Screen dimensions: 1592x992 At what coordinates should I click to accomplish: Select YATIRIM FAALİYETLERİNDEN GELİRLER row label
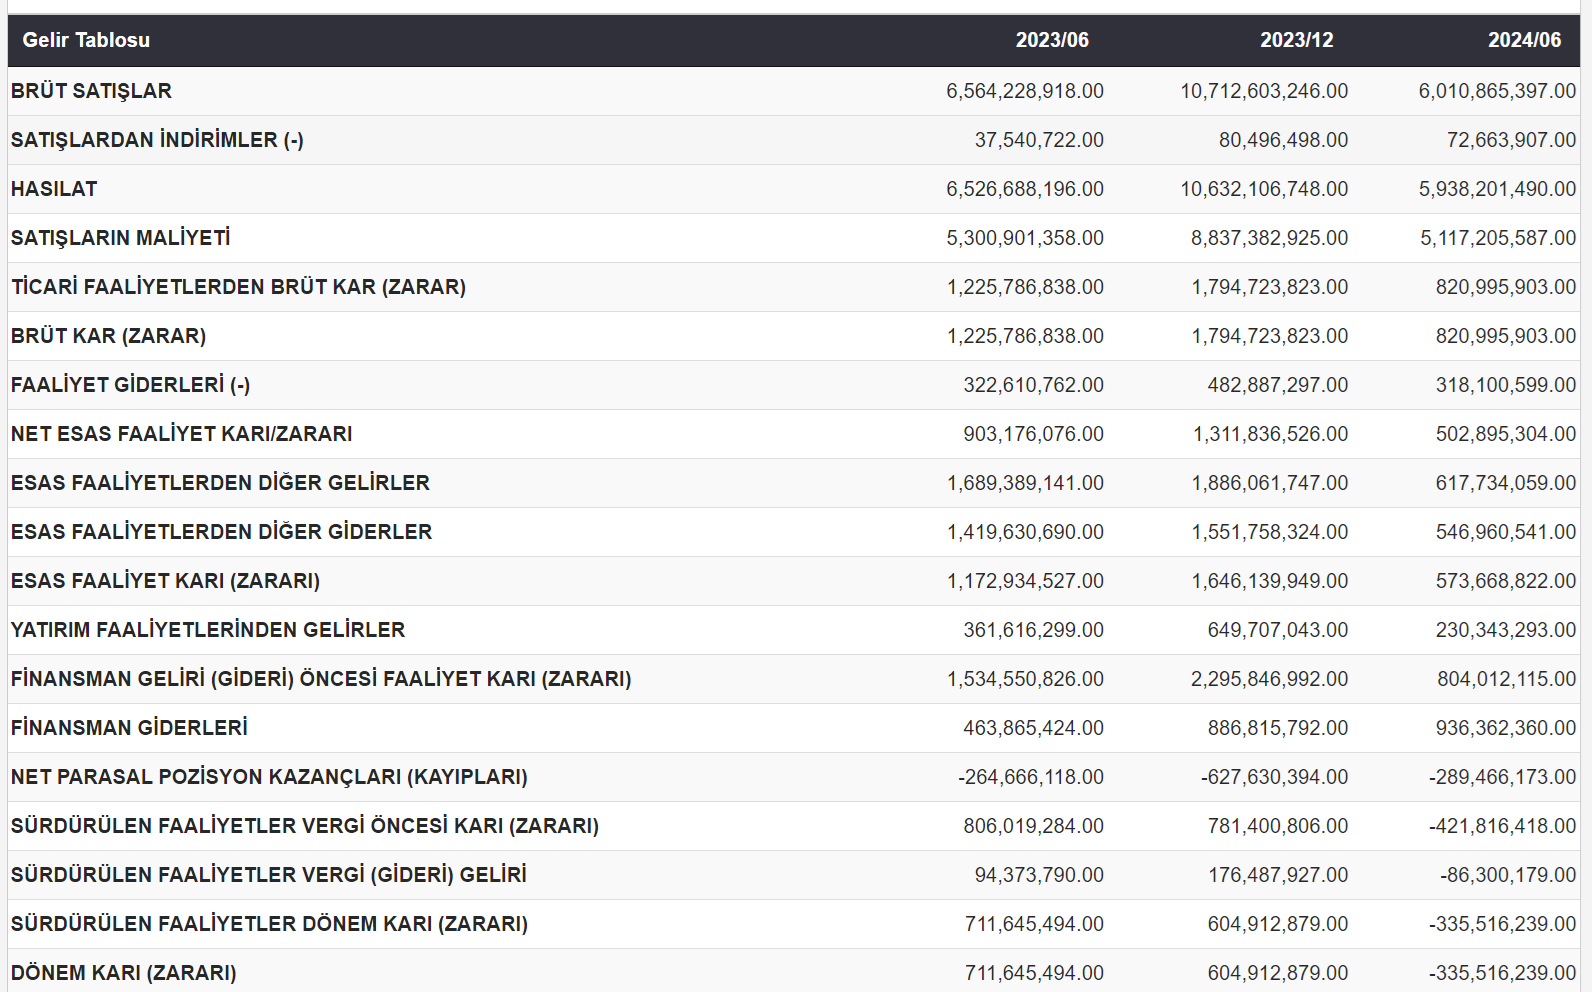pyautogui.click(x=208, y=630)
